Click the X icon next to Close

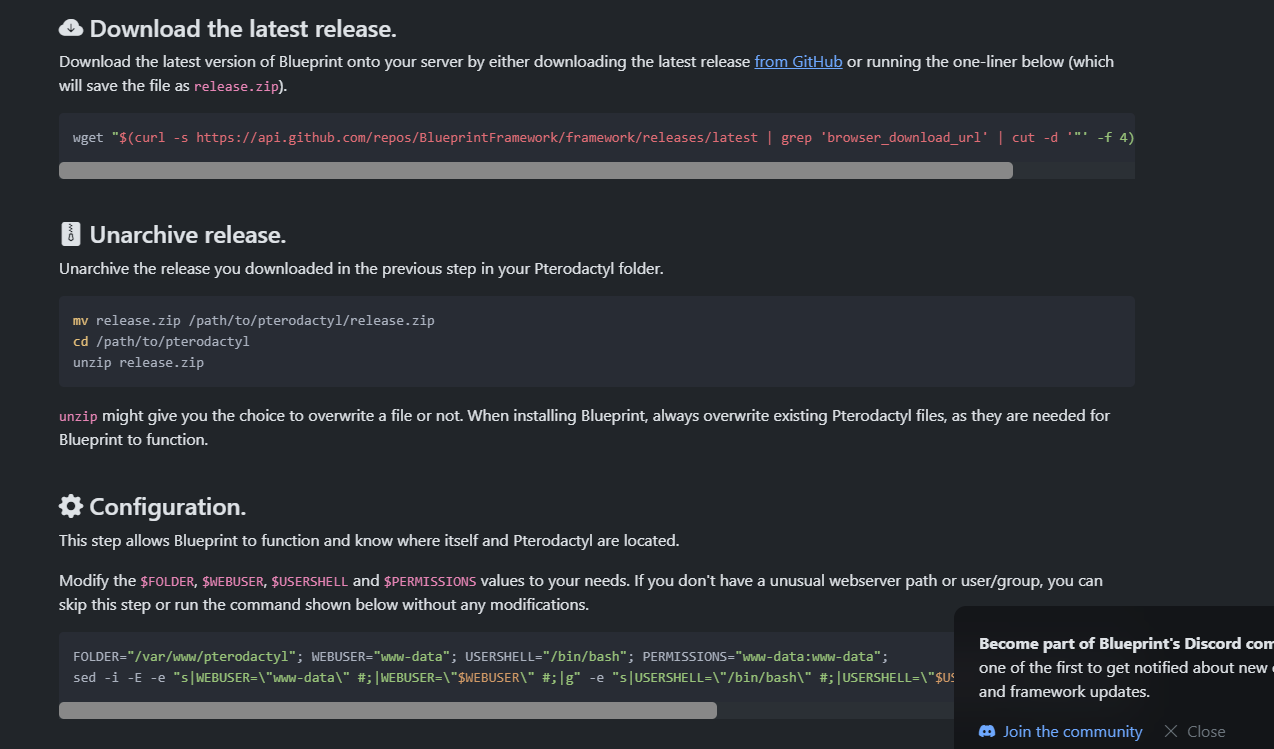tap(1171, 732)
